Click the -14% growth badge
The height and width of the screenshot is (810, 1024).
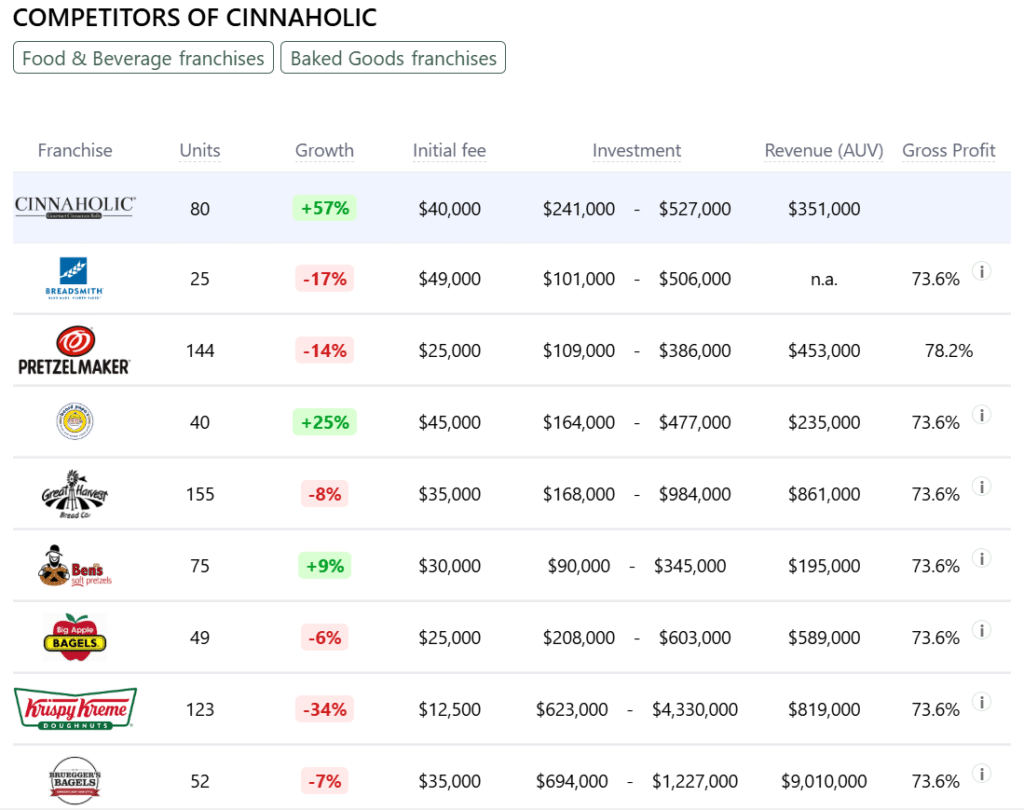pos(325,351)
